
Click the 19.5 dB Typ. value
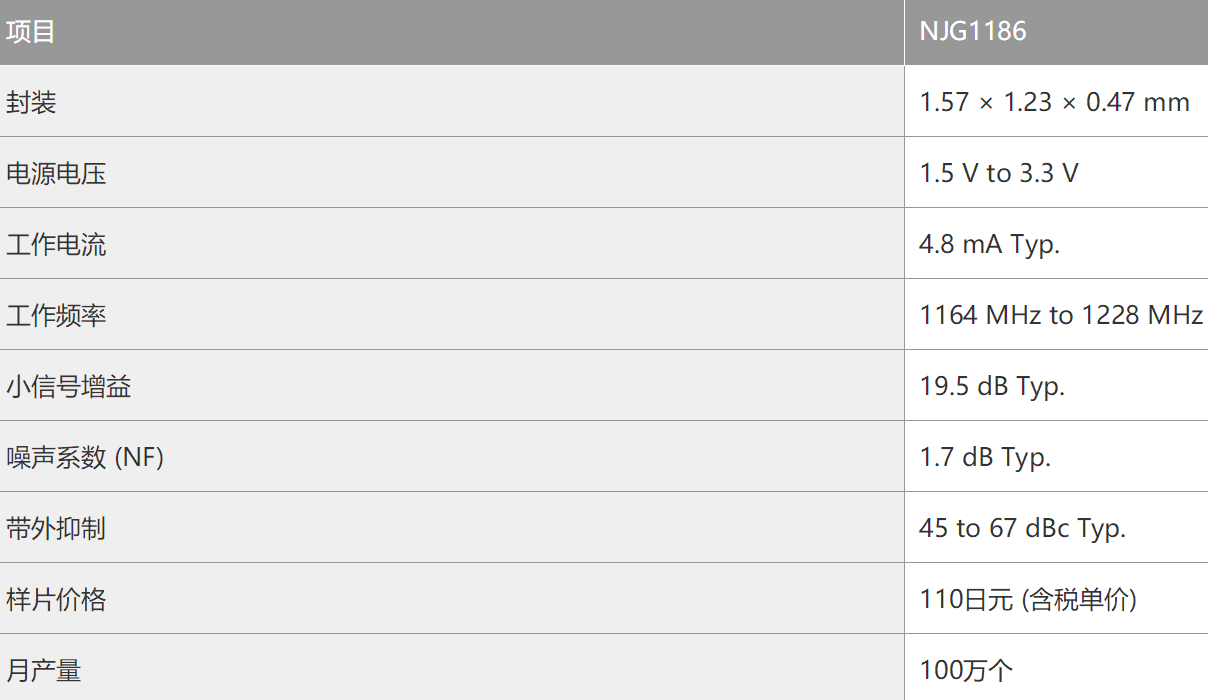pos(992,387)
